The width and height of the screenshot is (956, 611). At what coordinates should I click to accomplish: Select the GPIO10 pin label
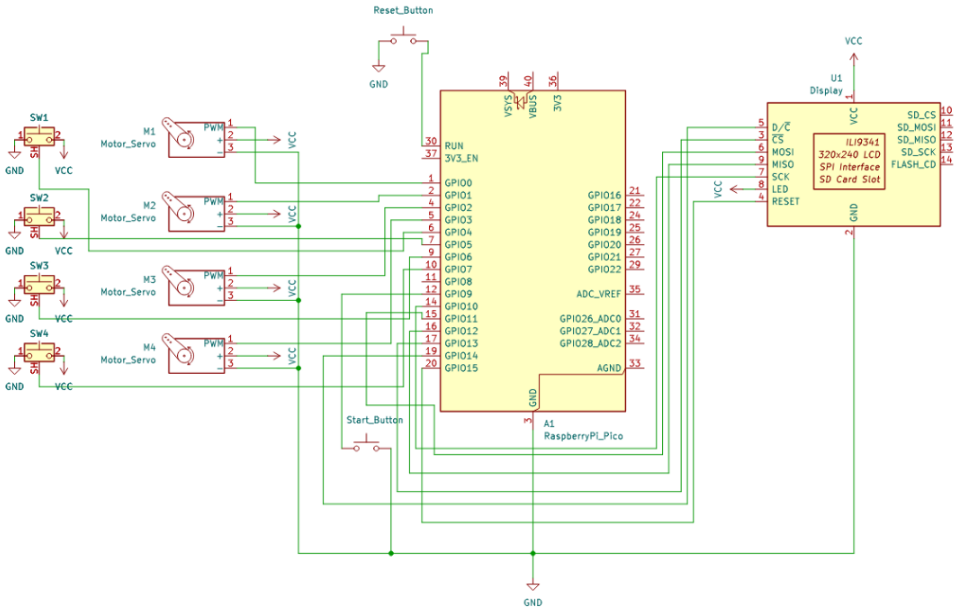click(461, 306)
